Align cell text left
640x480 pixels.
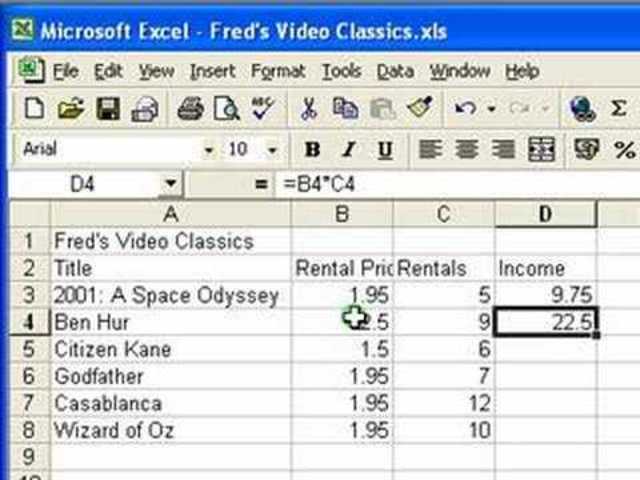(x=431, y=149)
